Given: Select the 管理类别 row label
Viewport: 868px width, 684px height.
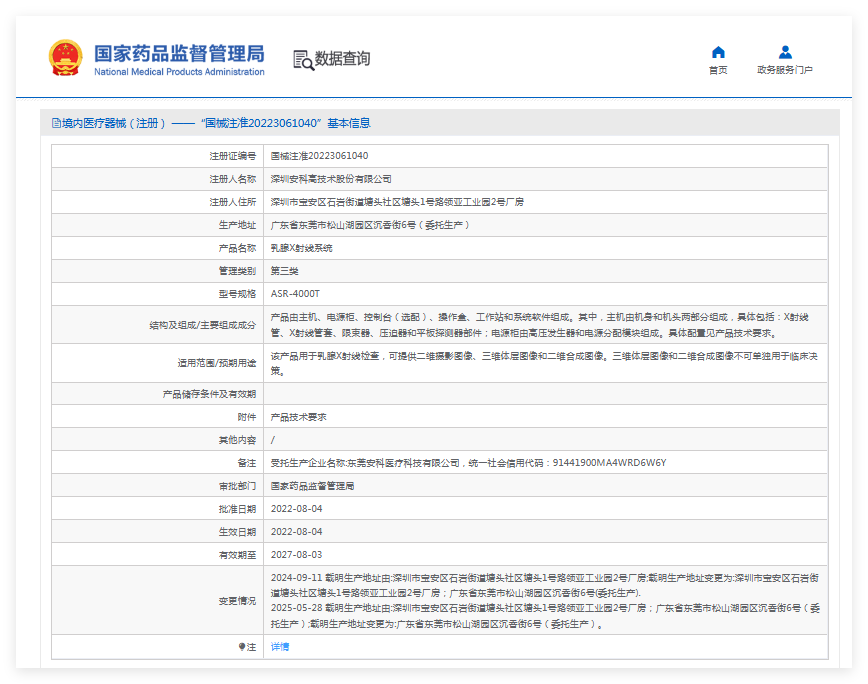Looking at the screenshot, I should point(237,271).
